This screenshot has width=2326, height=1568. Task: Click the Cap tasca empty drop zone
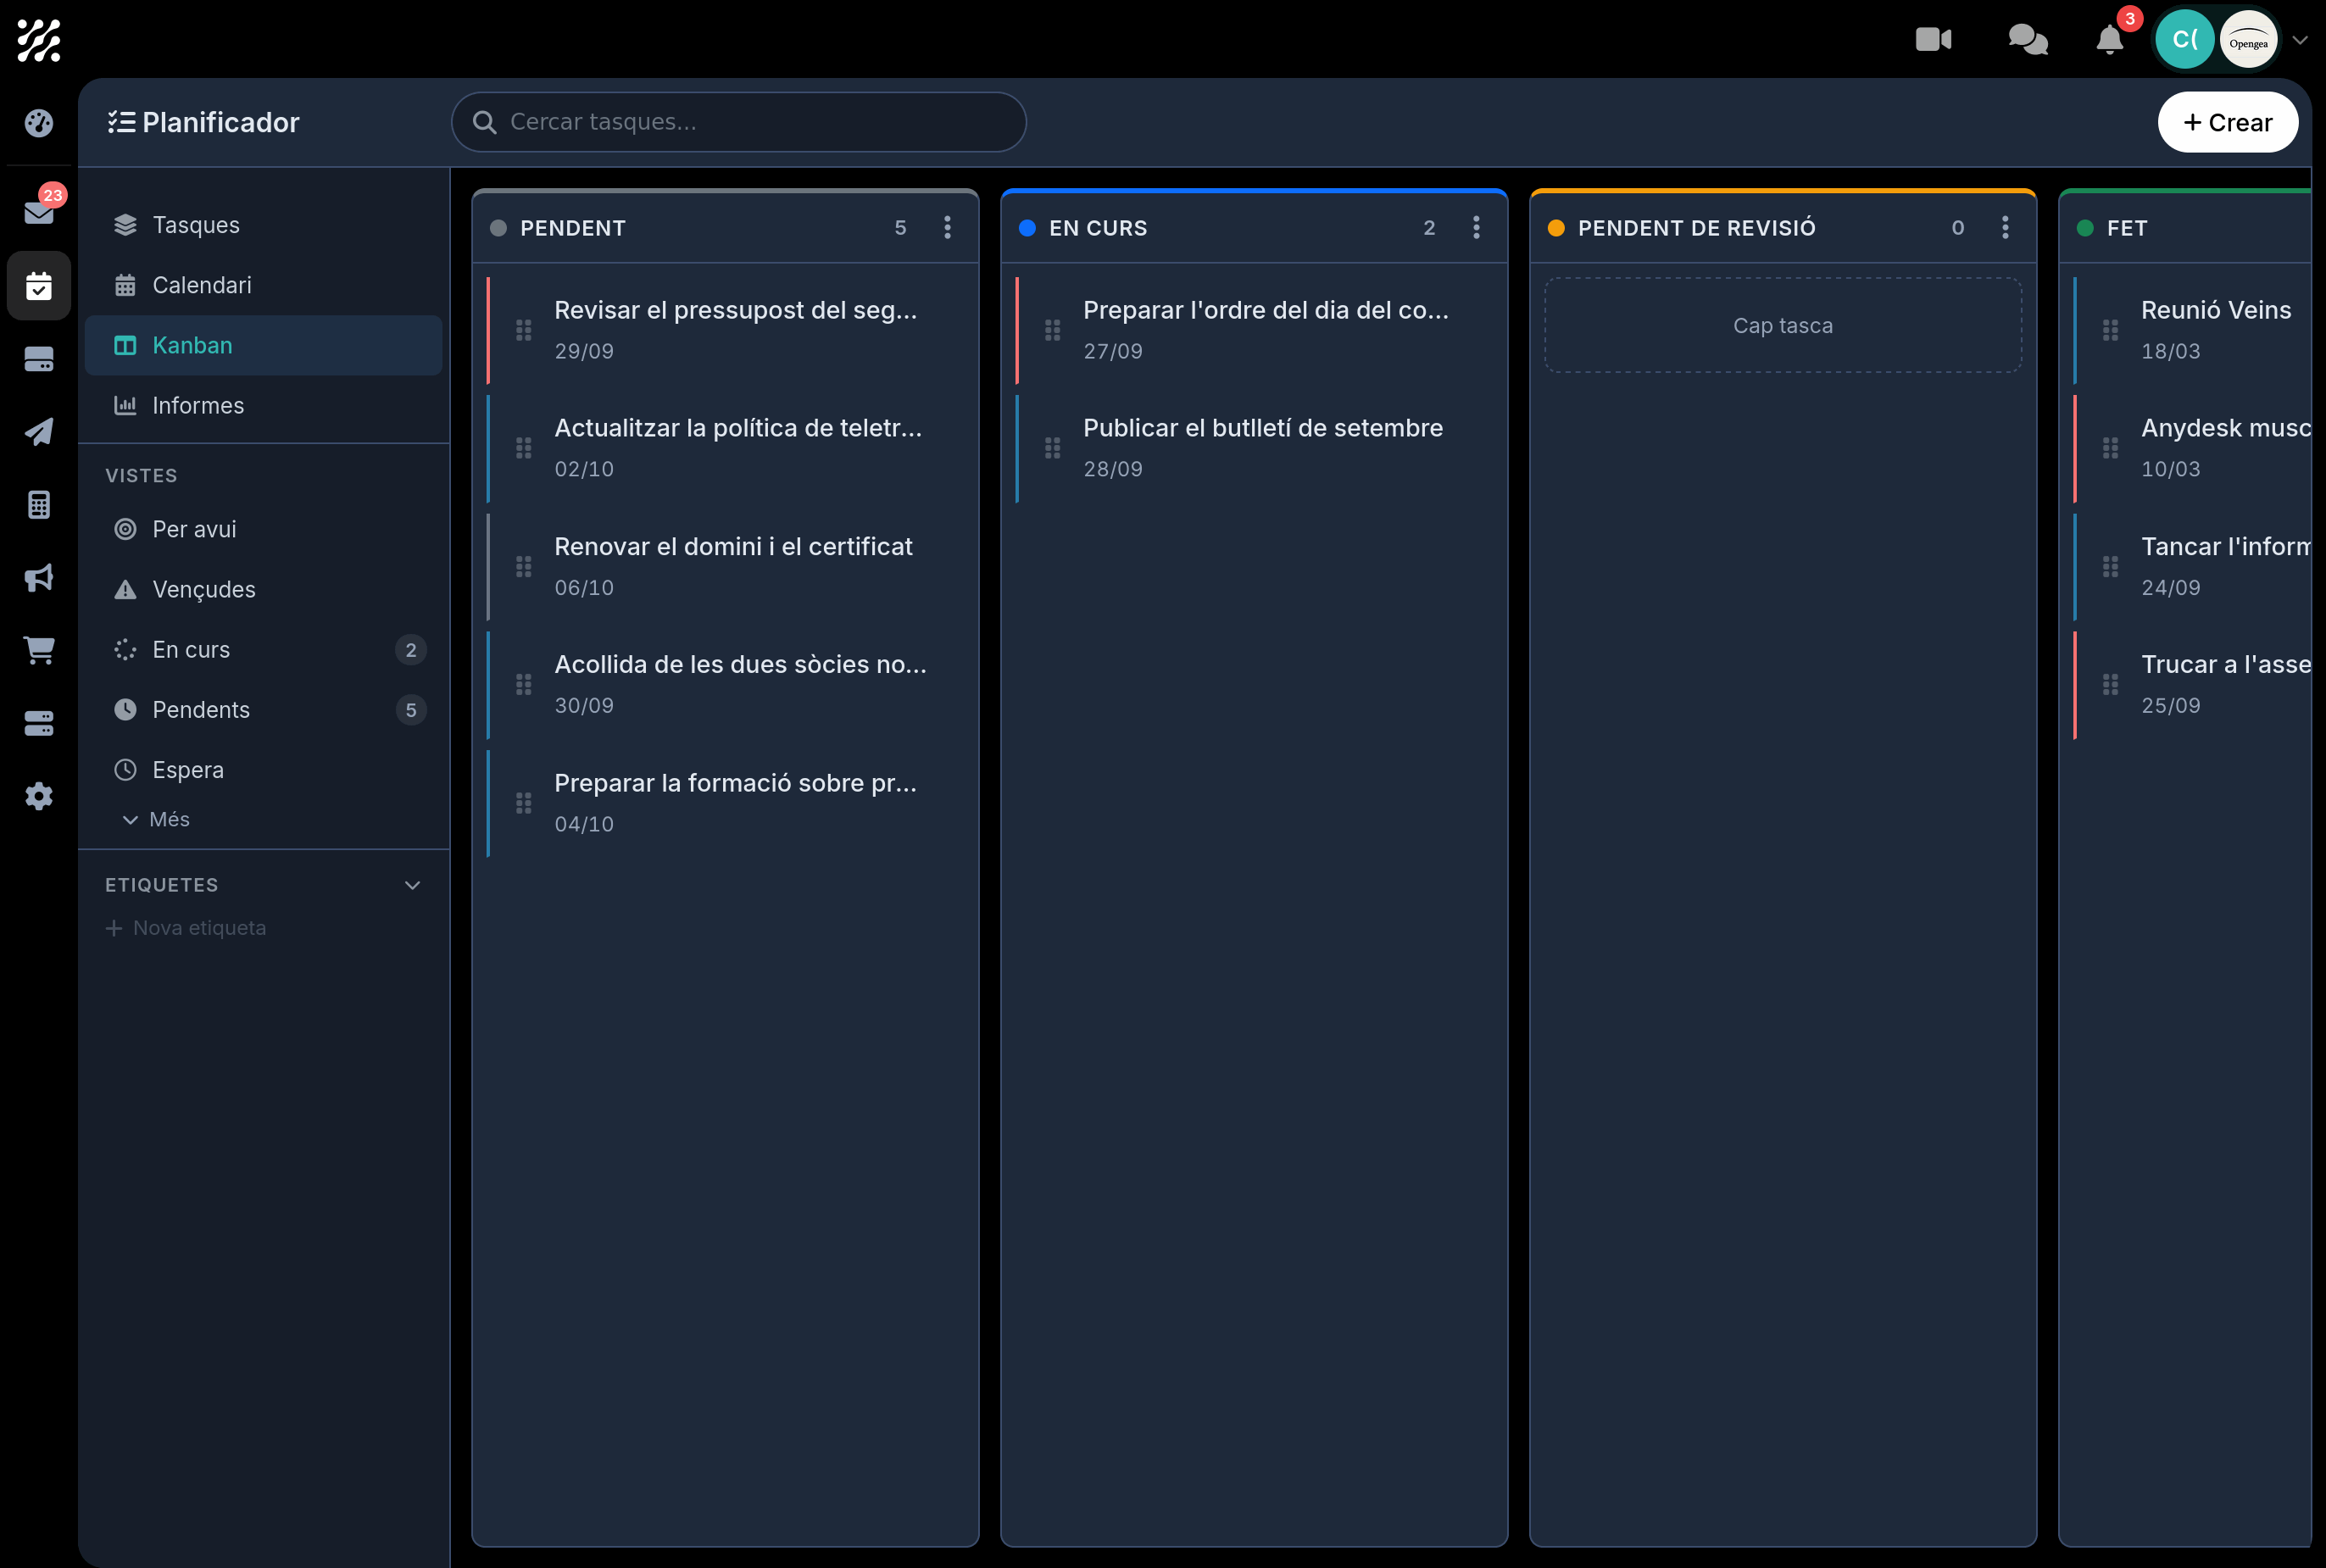pos(1782,325)
